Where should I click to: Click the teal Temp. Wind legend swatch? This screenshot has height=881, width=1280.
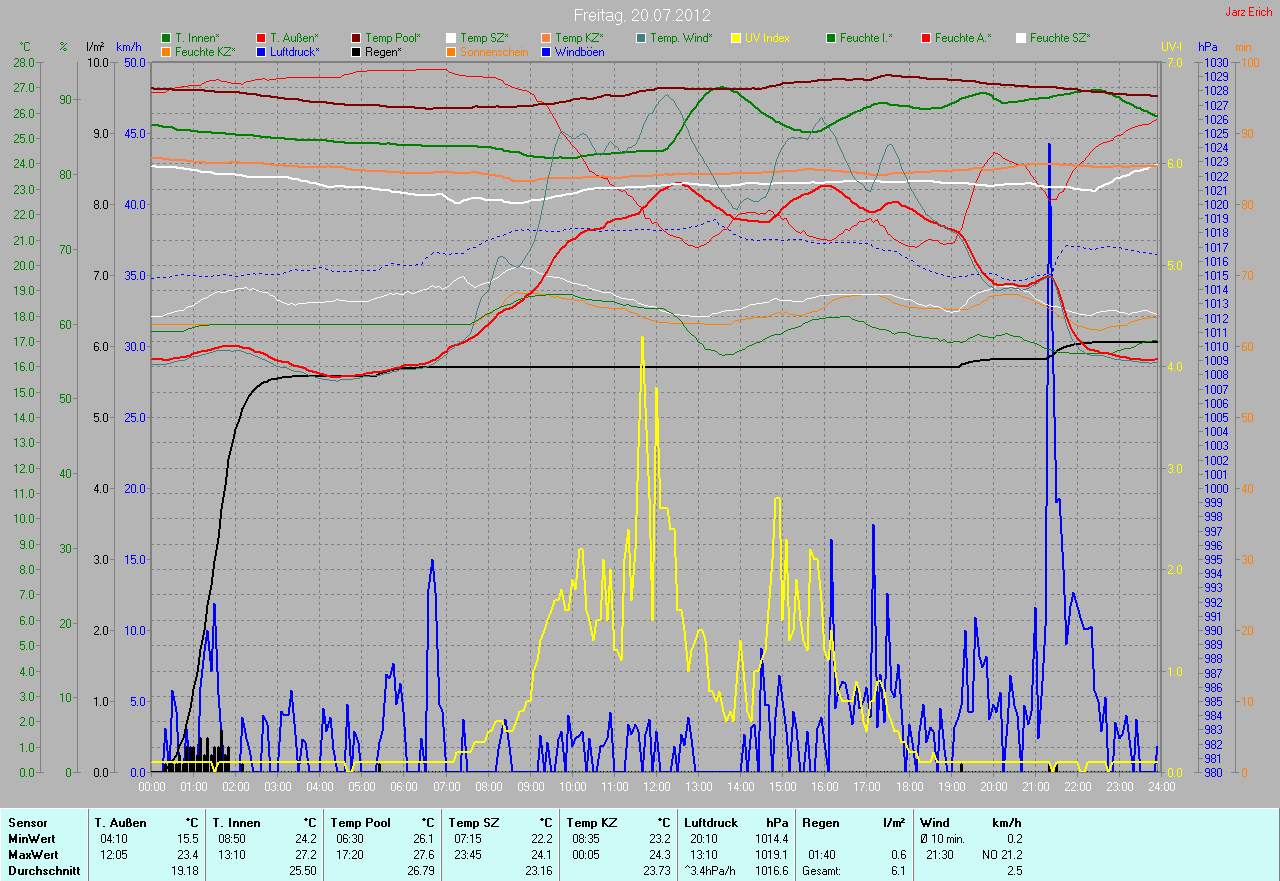click(x=641, y=38)
